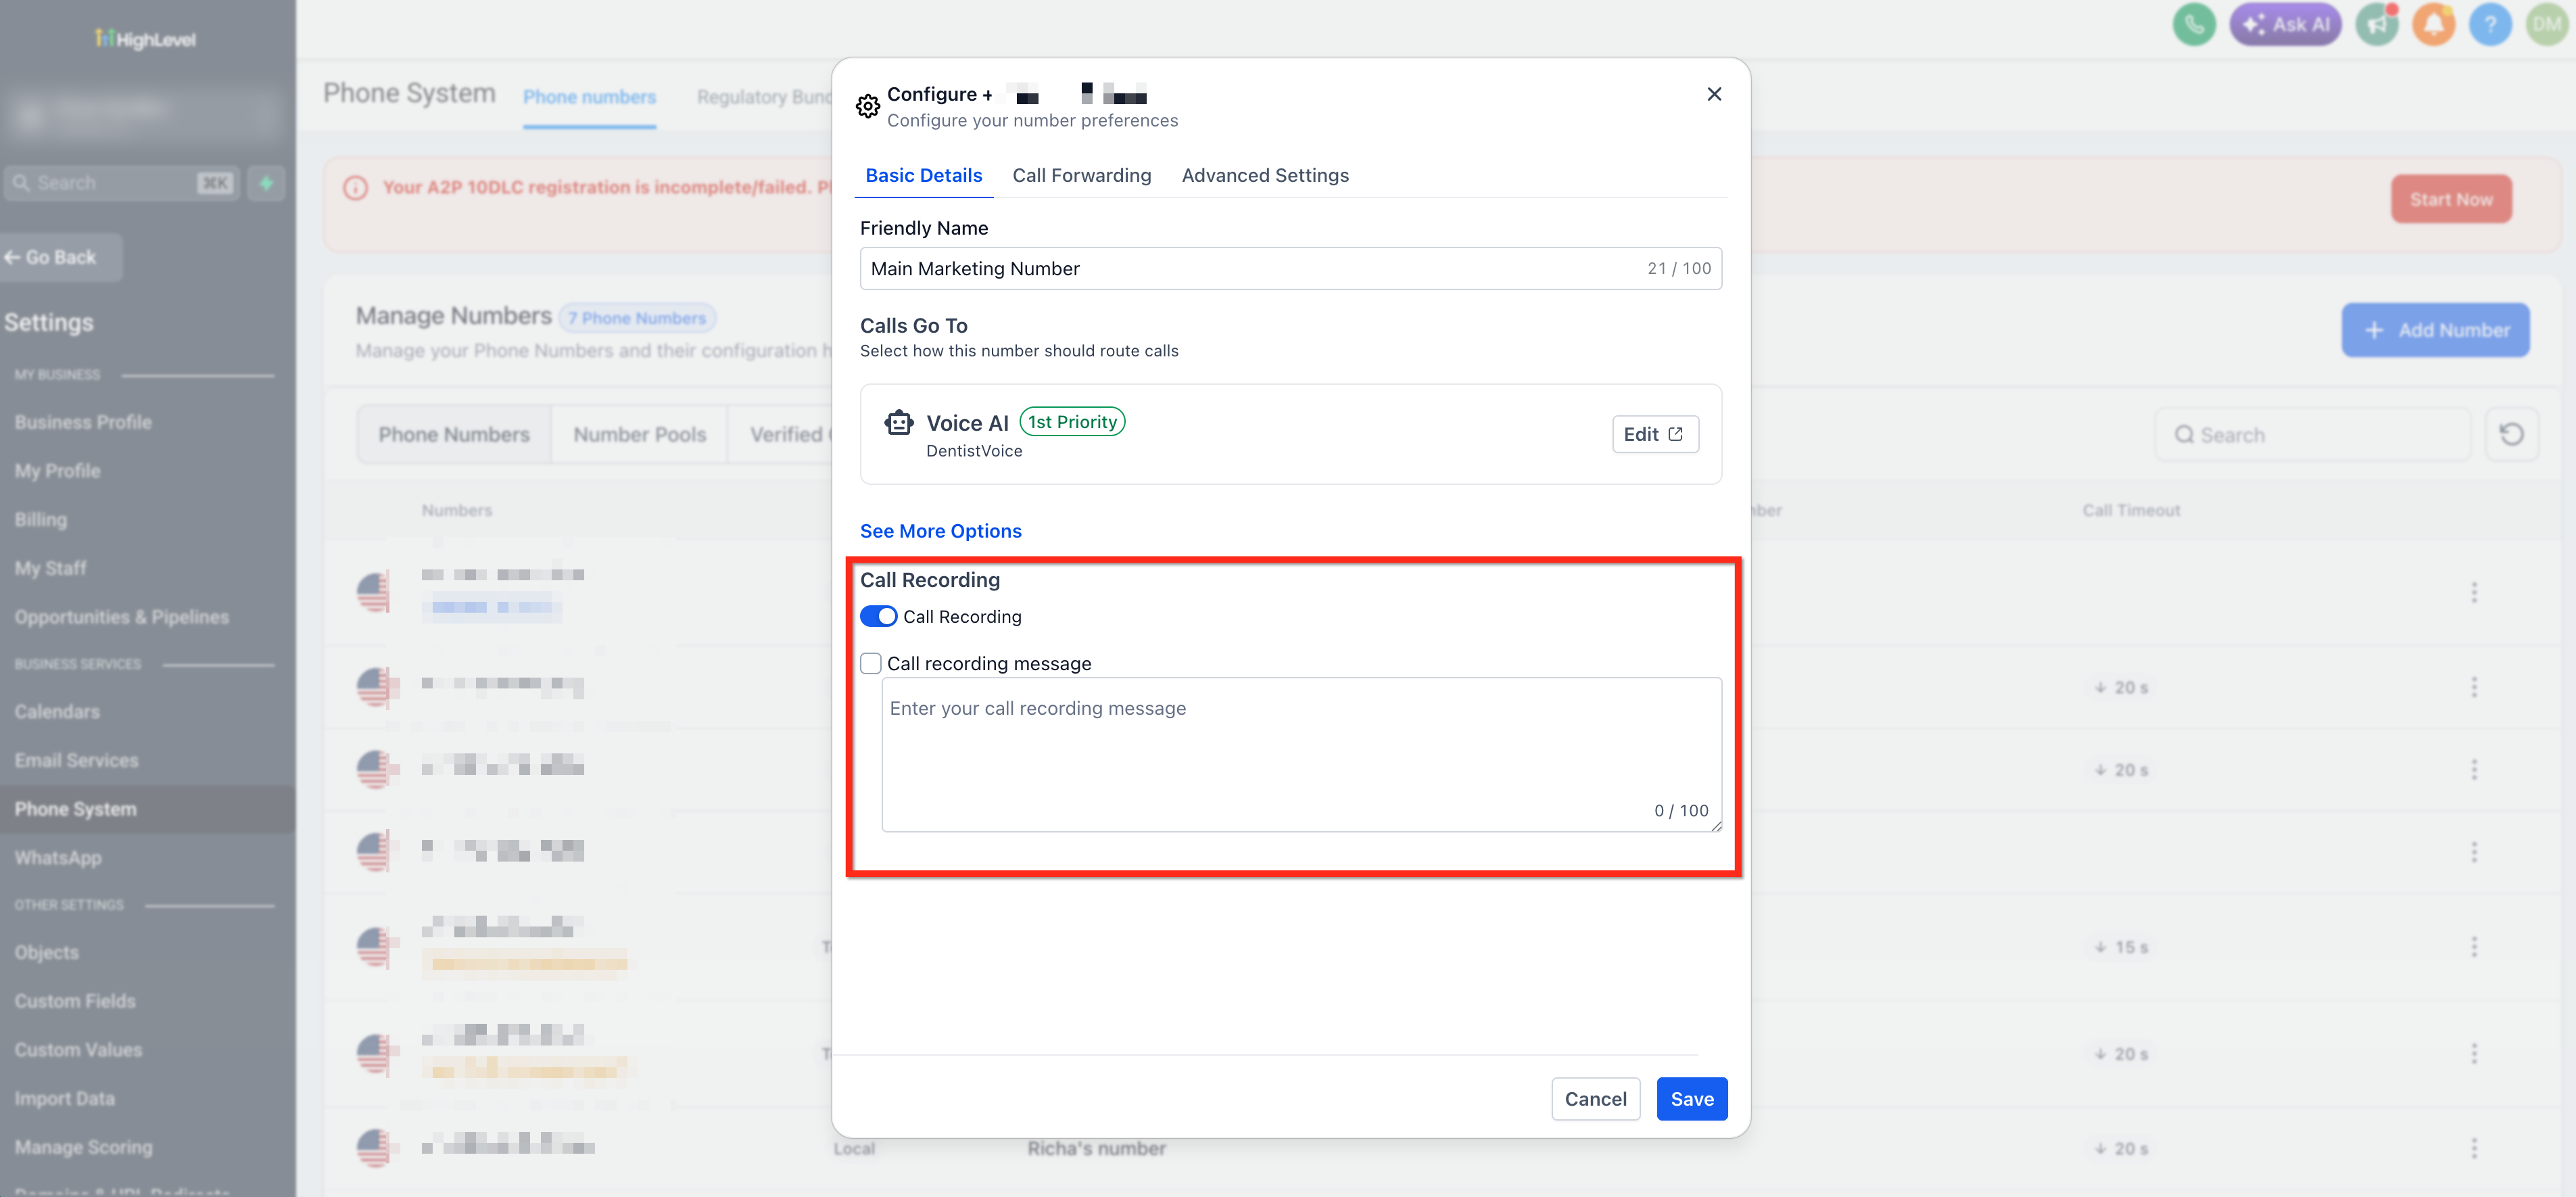Click the HighLevel logo
Screen dimensions: 2576x1197
coord(146,39)
